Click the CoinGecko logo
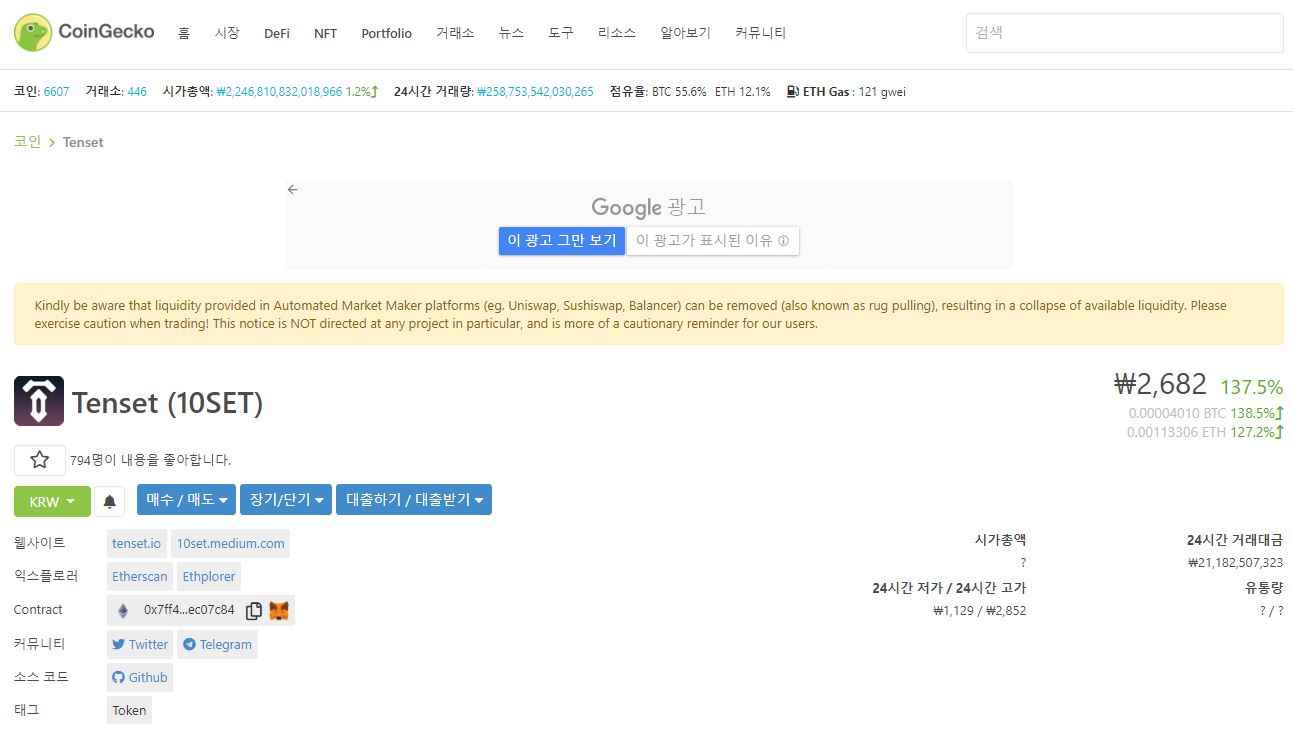Viewport: 1293px width, 730px height. pos(84,32)
